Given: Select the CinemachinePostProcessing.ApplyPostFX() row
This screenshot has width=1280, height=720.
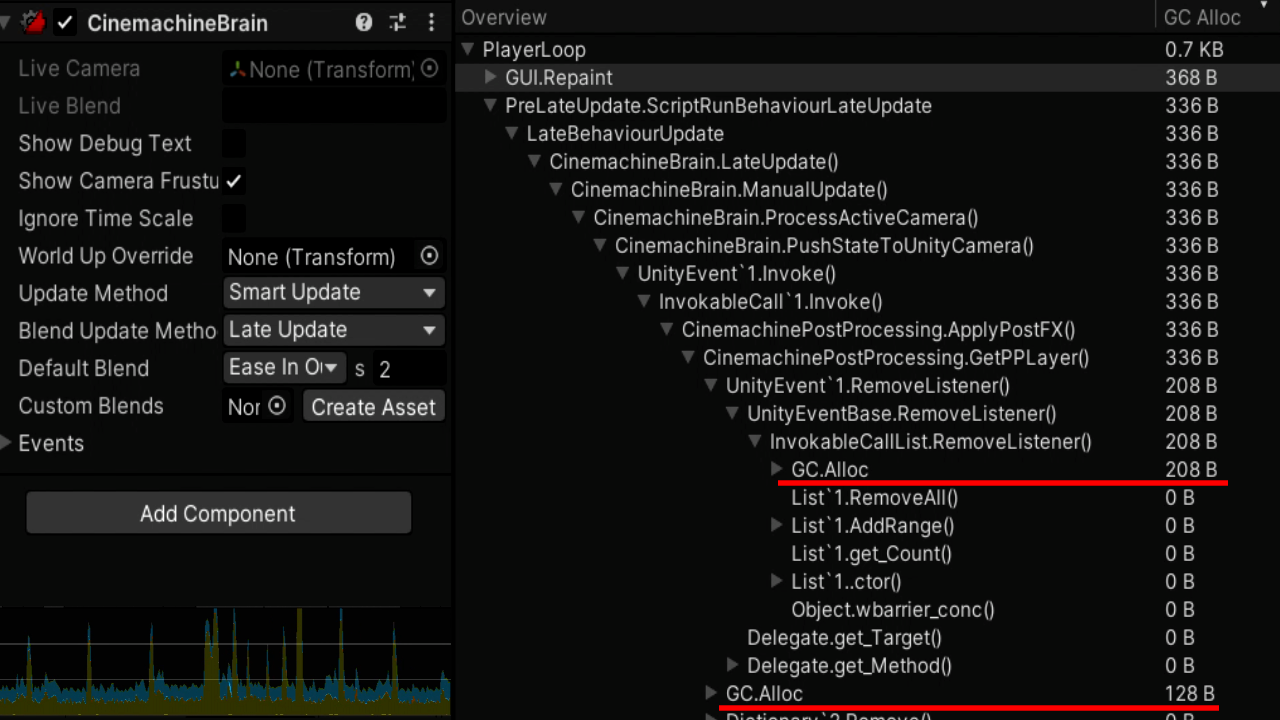Looking at the screenshot, I should click(867, 329).
